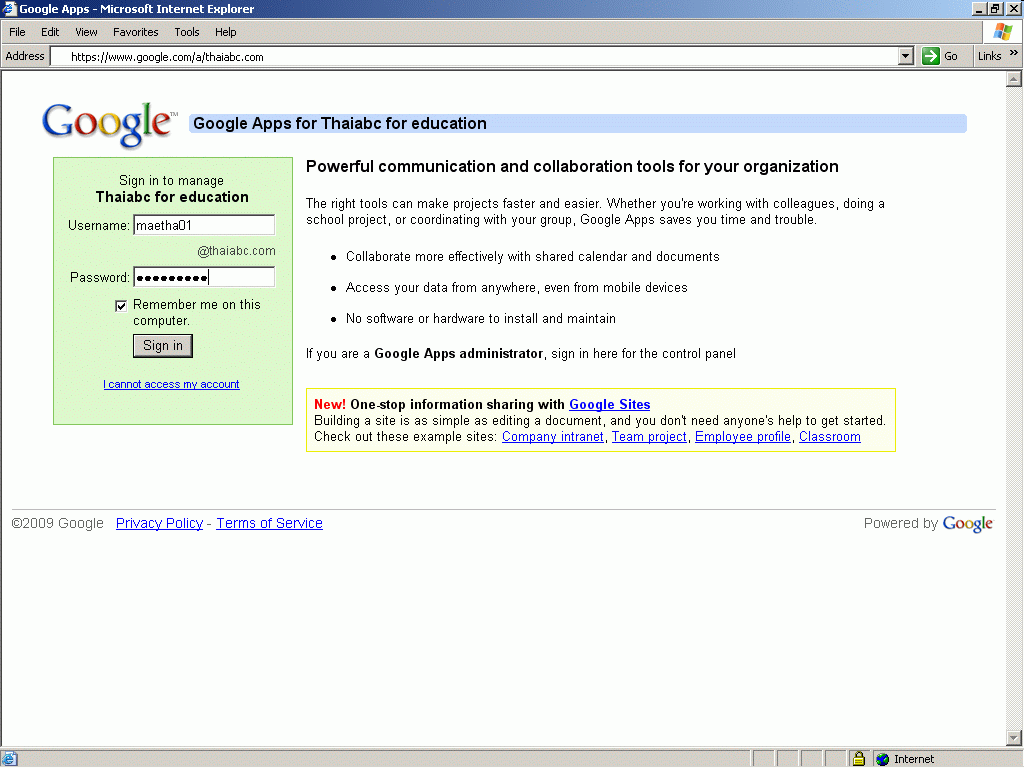Viewport: 1024px width, 768px height.
Task: Open the Google Sites link
Action: [x=609, y=405]
